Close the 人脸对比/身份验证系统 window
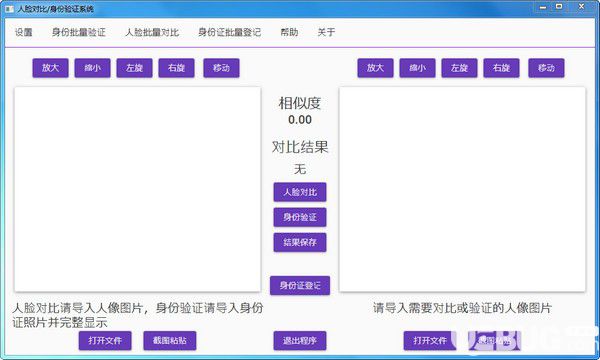The height and width of the screenshot is (360, 600). pyautogui.click(x=582, y=7)
